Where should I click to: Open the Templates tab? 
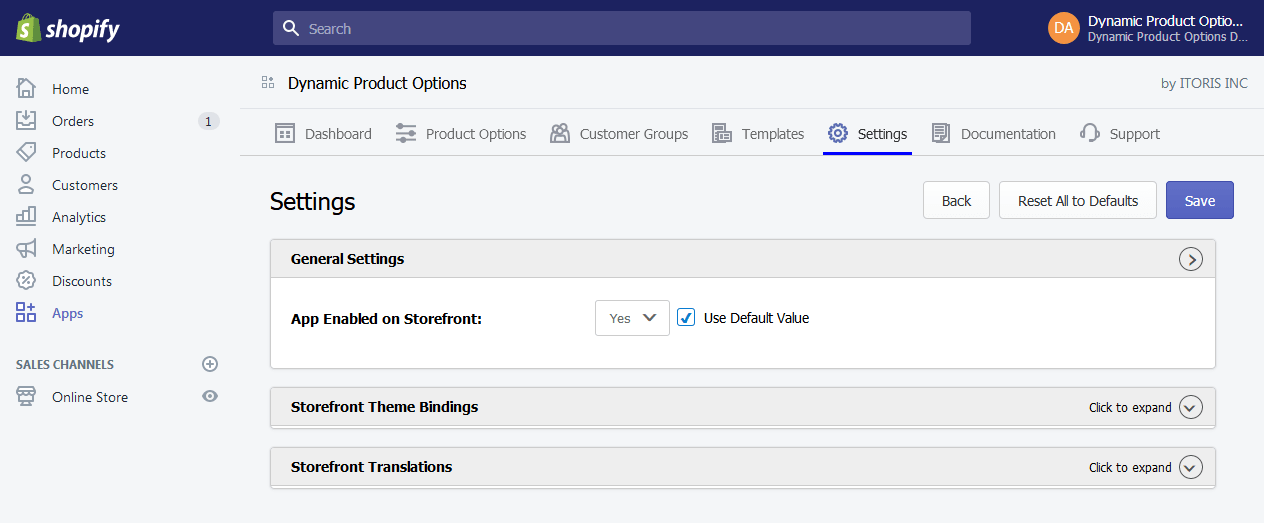(758, 133)
